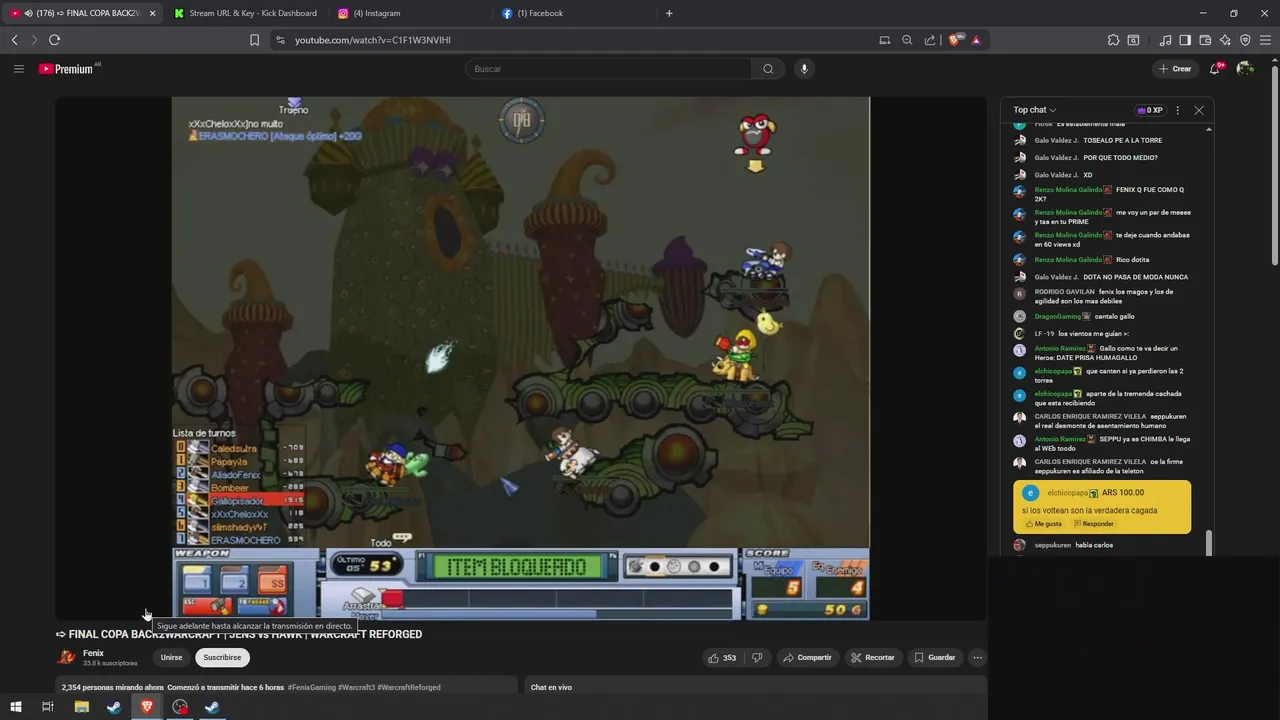Switch to the Facebook tab
Viewport: 1280px width, 720px height.
[575, 13]
